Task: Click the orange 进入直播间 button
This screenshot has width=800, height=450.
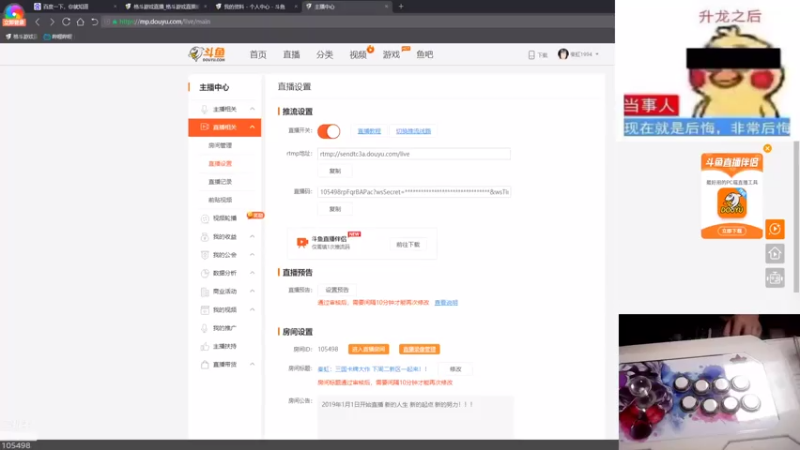Action: pyautogui.click(x=368, y=349)
